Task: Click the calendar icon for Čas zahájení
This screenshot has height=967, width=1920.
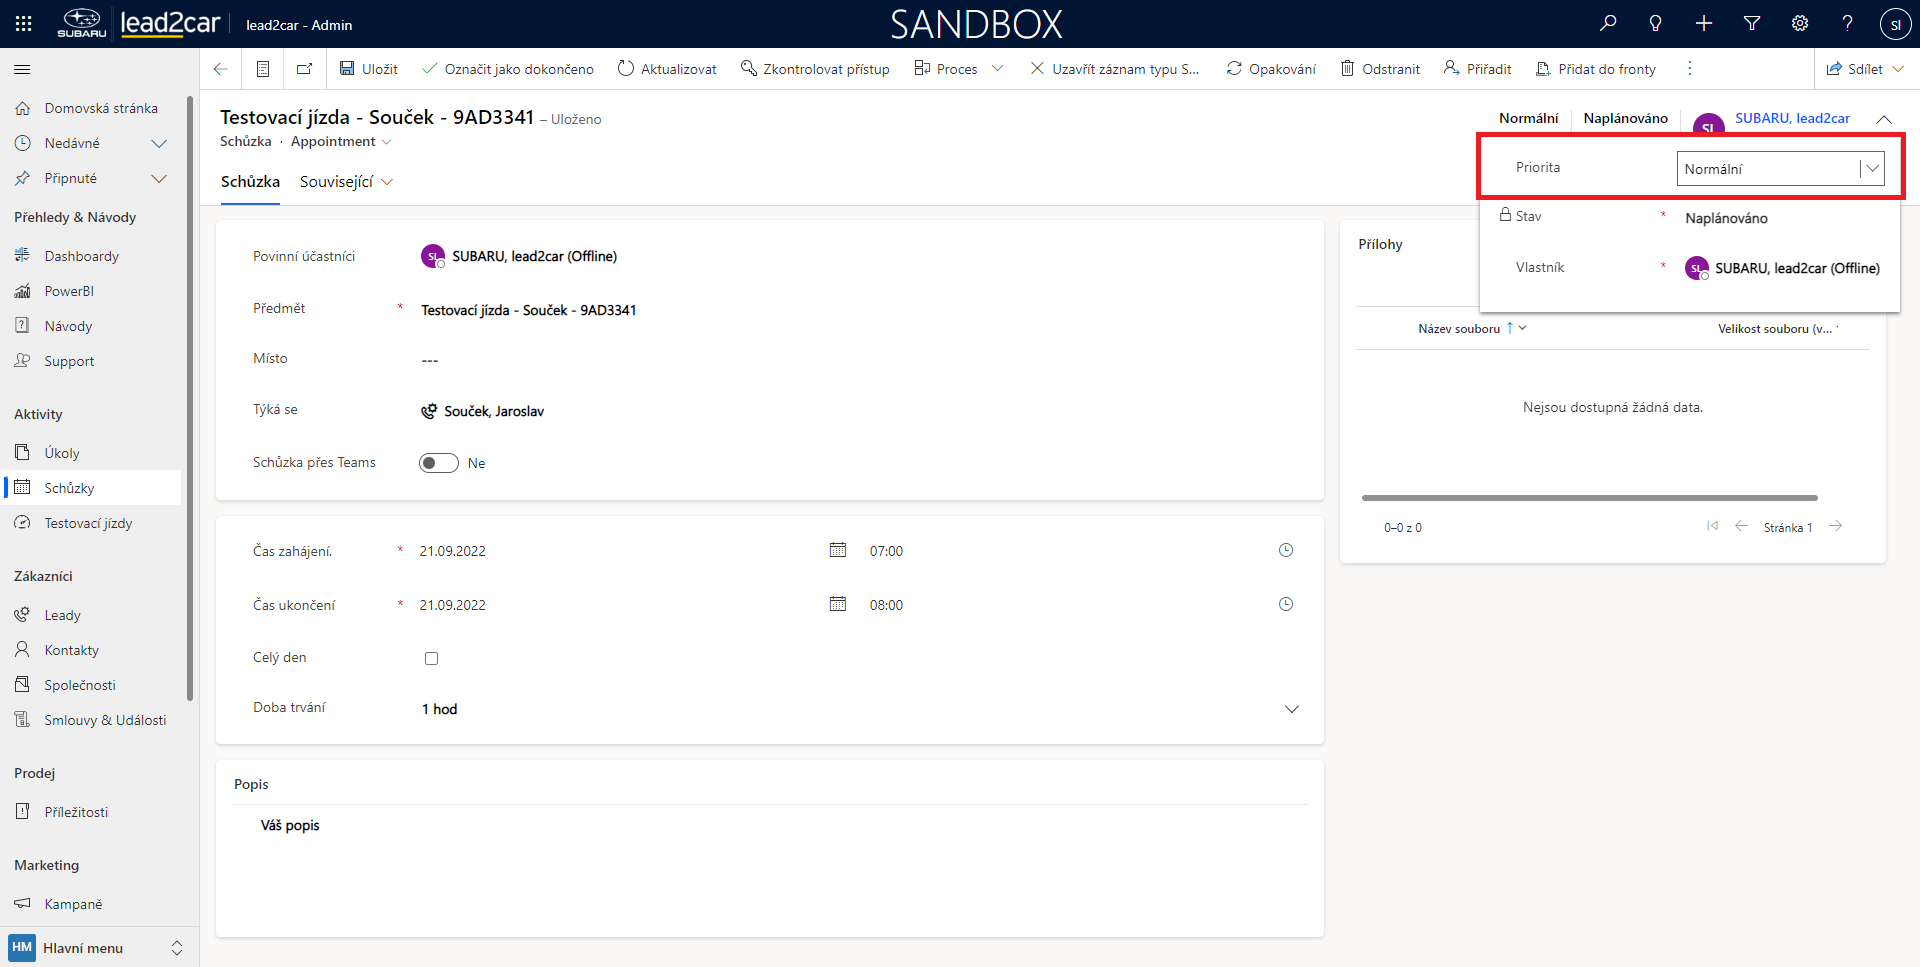Action: pos(838,550)
